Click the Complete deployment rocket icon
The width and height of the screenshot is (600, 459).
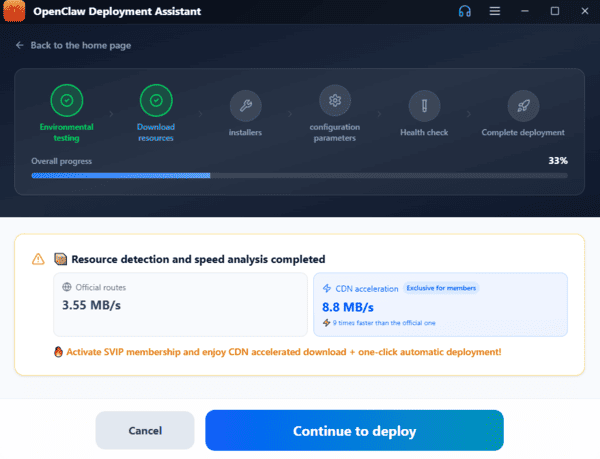[x=522, y=104]
